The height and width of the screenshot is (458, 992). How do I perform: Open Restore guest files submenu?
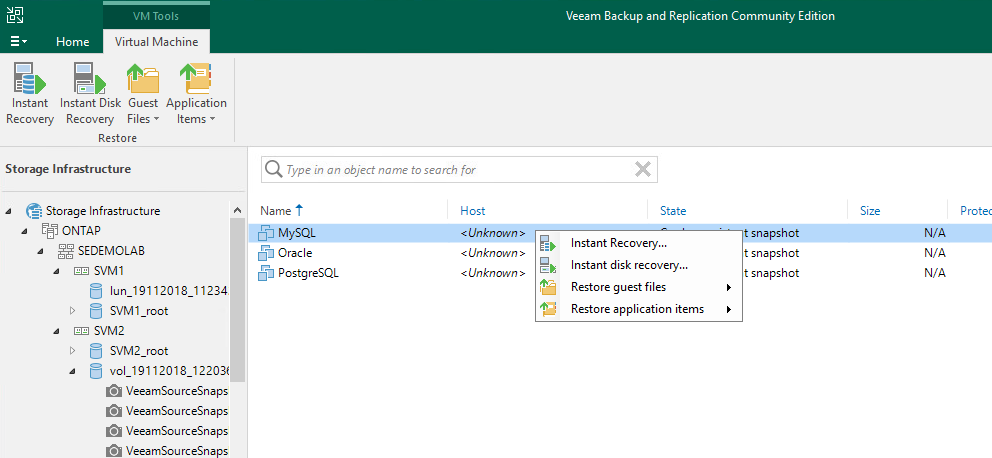638,287
